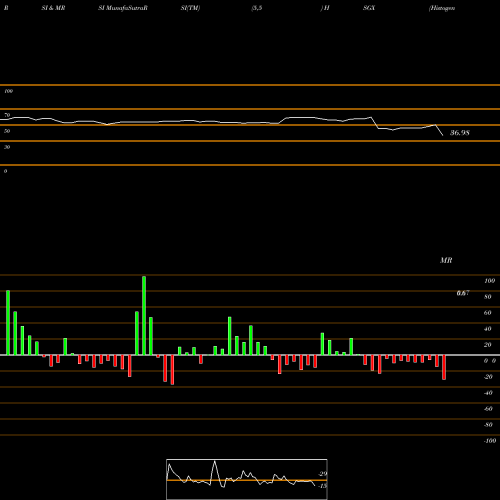The width and height of the screenshot is (500, 500).
Task: Click the MR axis label 40
Action: (x=488, y=329)
